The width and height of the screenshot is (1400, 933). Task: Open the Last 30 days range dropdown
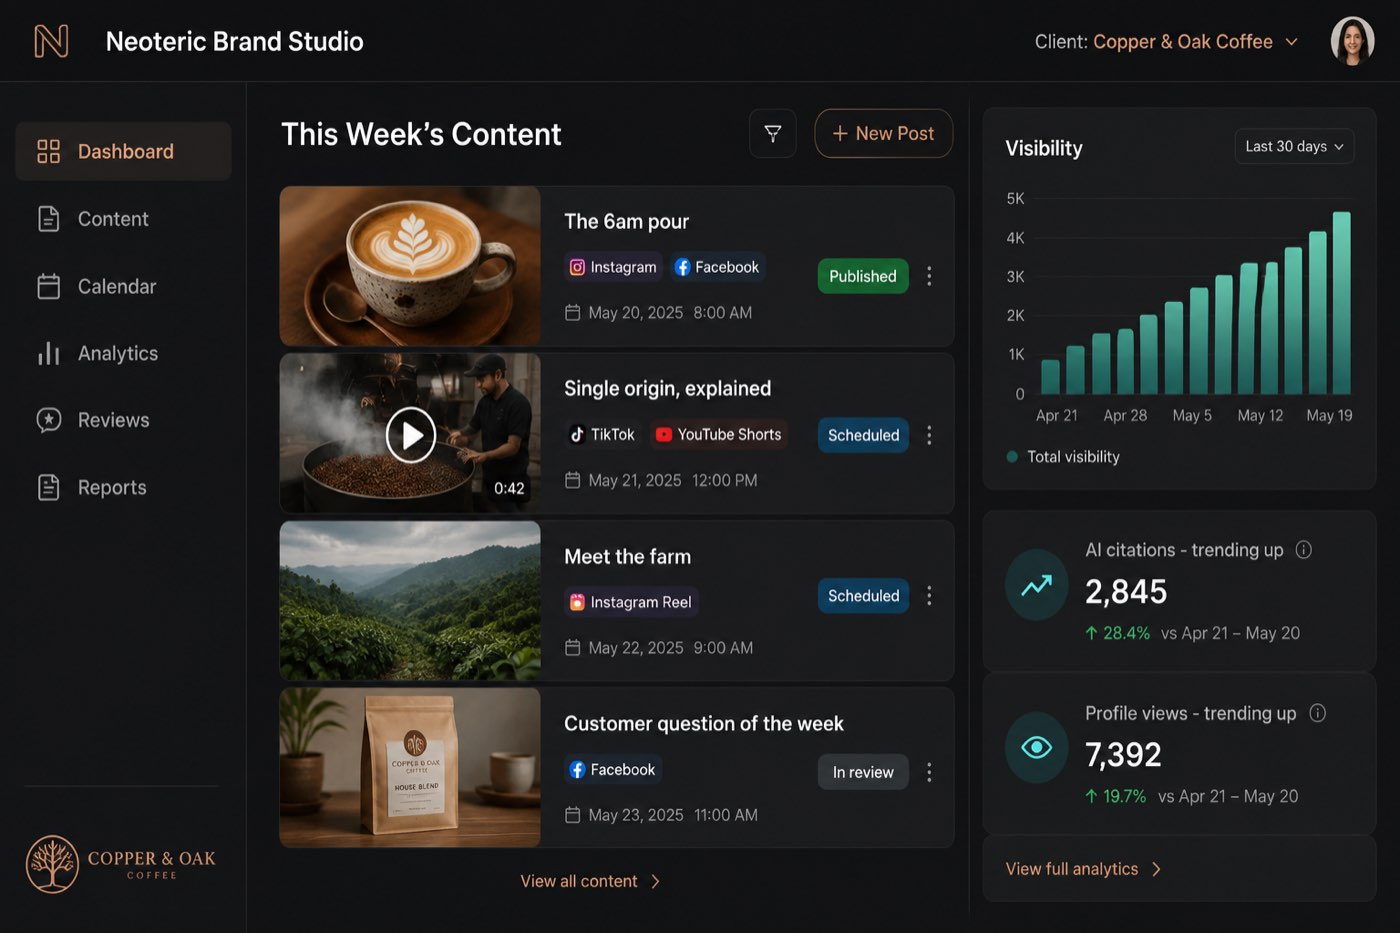(x=1294, y=146)
